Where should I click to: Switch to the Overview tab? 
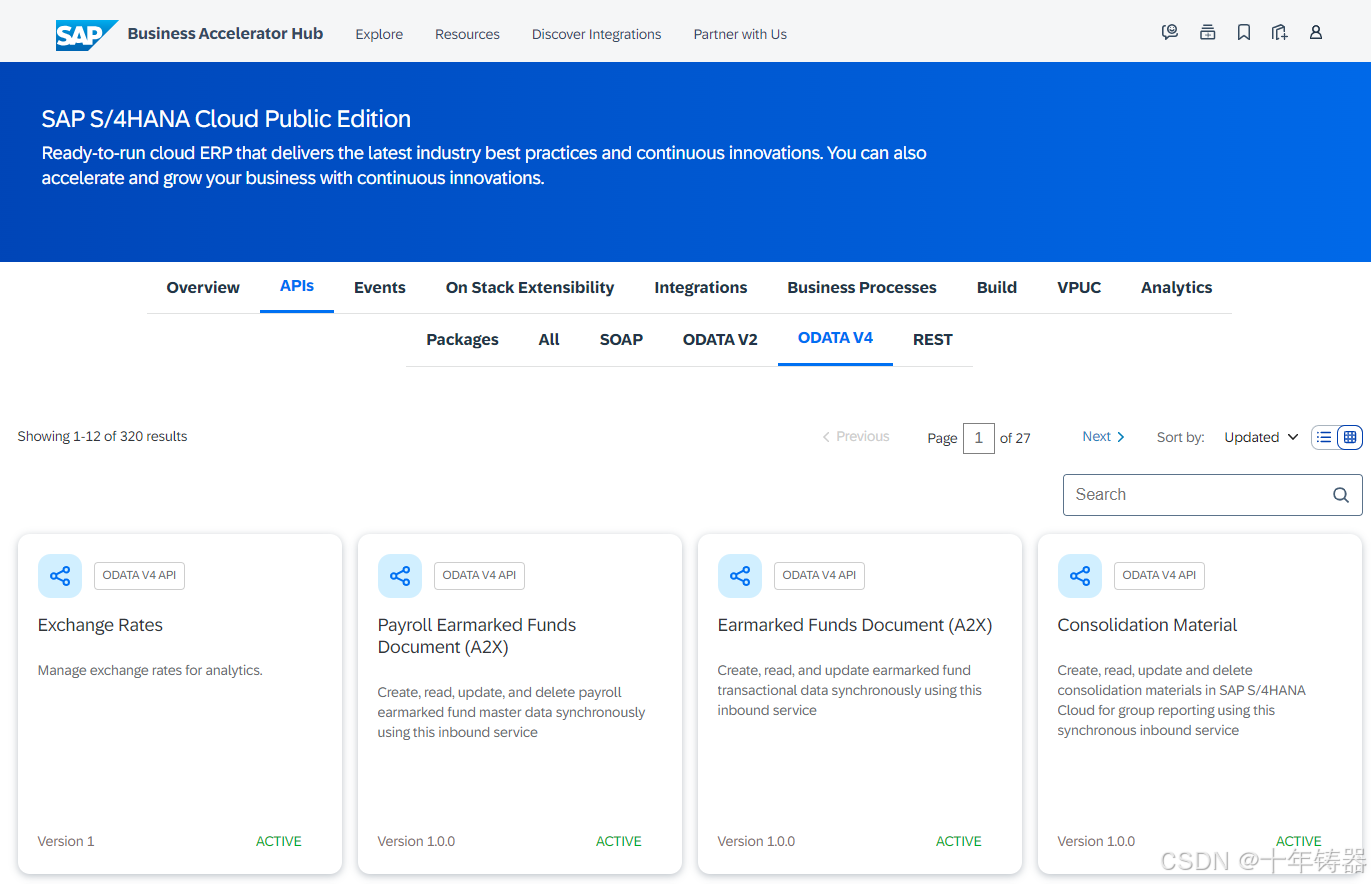coord(203,287)
